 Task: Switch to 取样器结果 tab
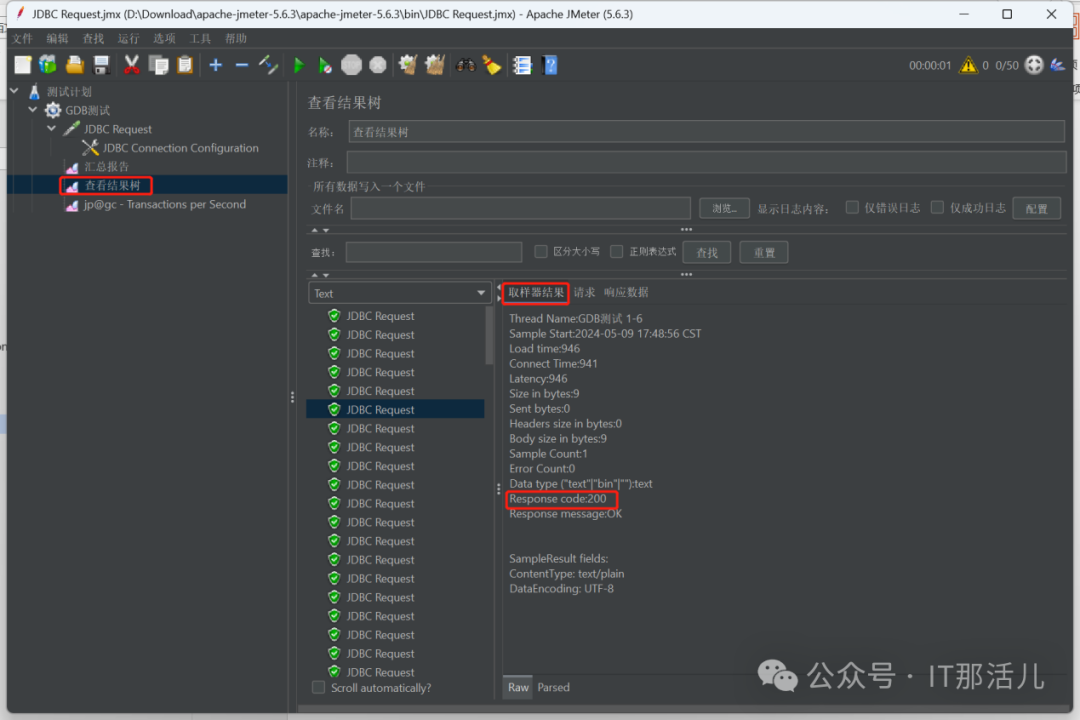pyautogui.click(x=536, y=293)
